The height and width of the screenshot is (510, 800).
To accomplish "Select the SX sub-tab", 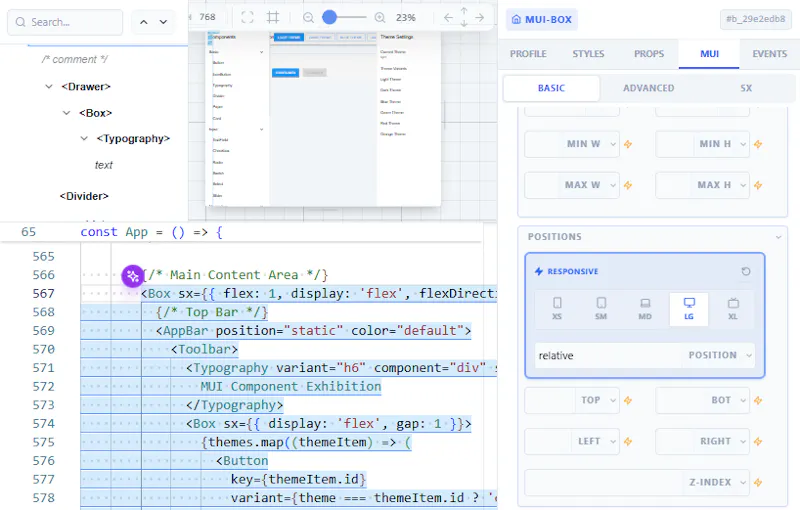I will 746,88.
